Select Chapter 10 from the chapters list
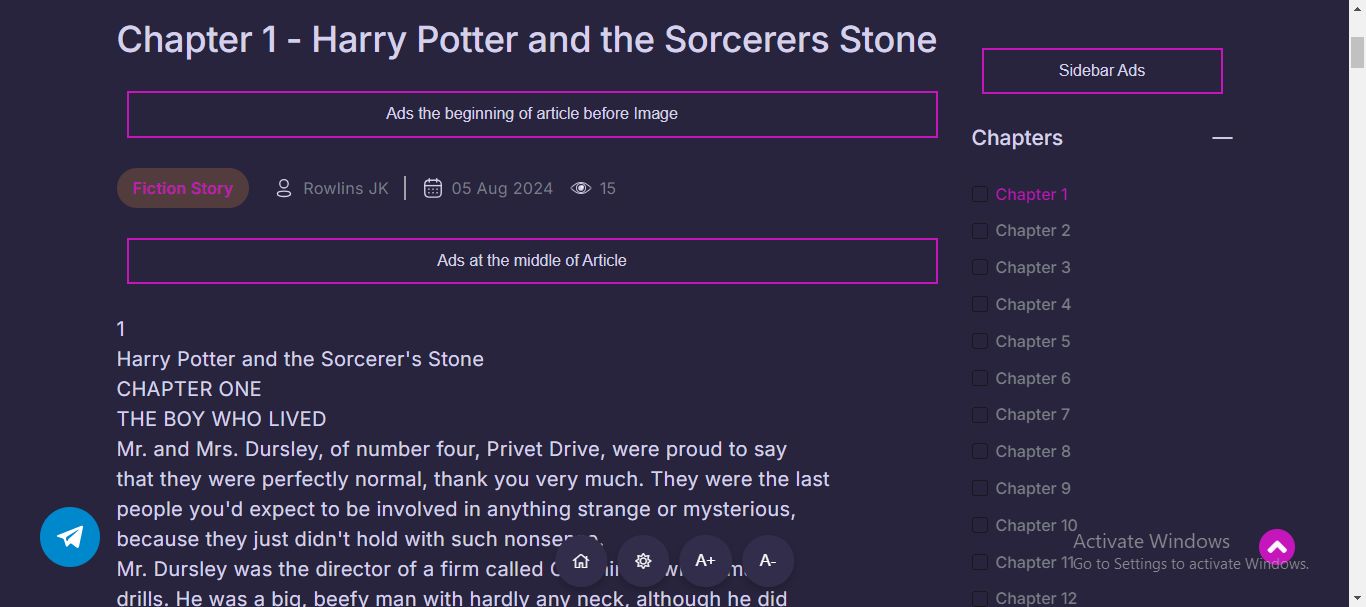 click(x=1036, y=525)
